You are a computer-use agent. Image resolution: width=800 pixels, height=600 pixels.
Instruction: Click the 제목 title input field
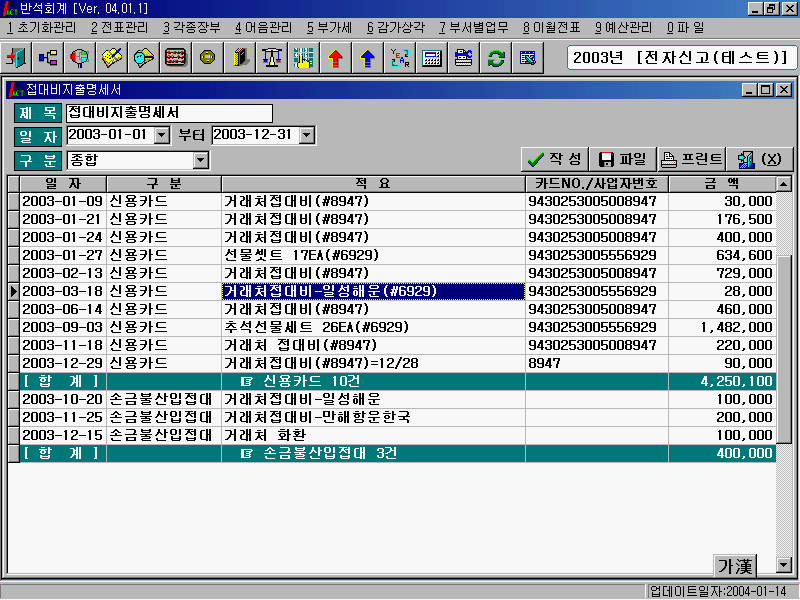click(169, 113)
